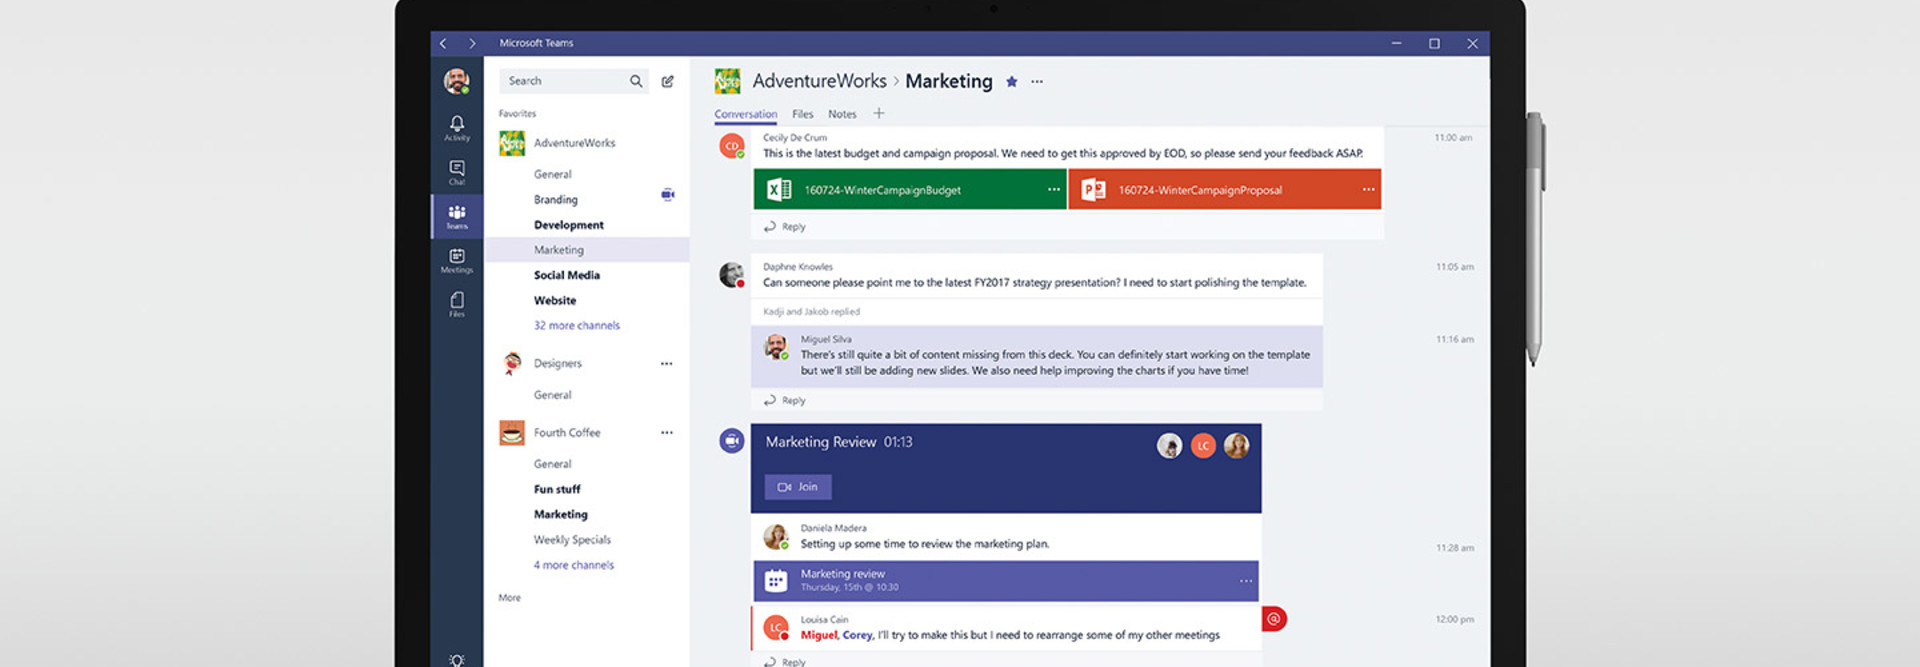The image size is (1920, 667).
Task: Click the Fourth Coffee team icon
Action: [x=512, y=432]
